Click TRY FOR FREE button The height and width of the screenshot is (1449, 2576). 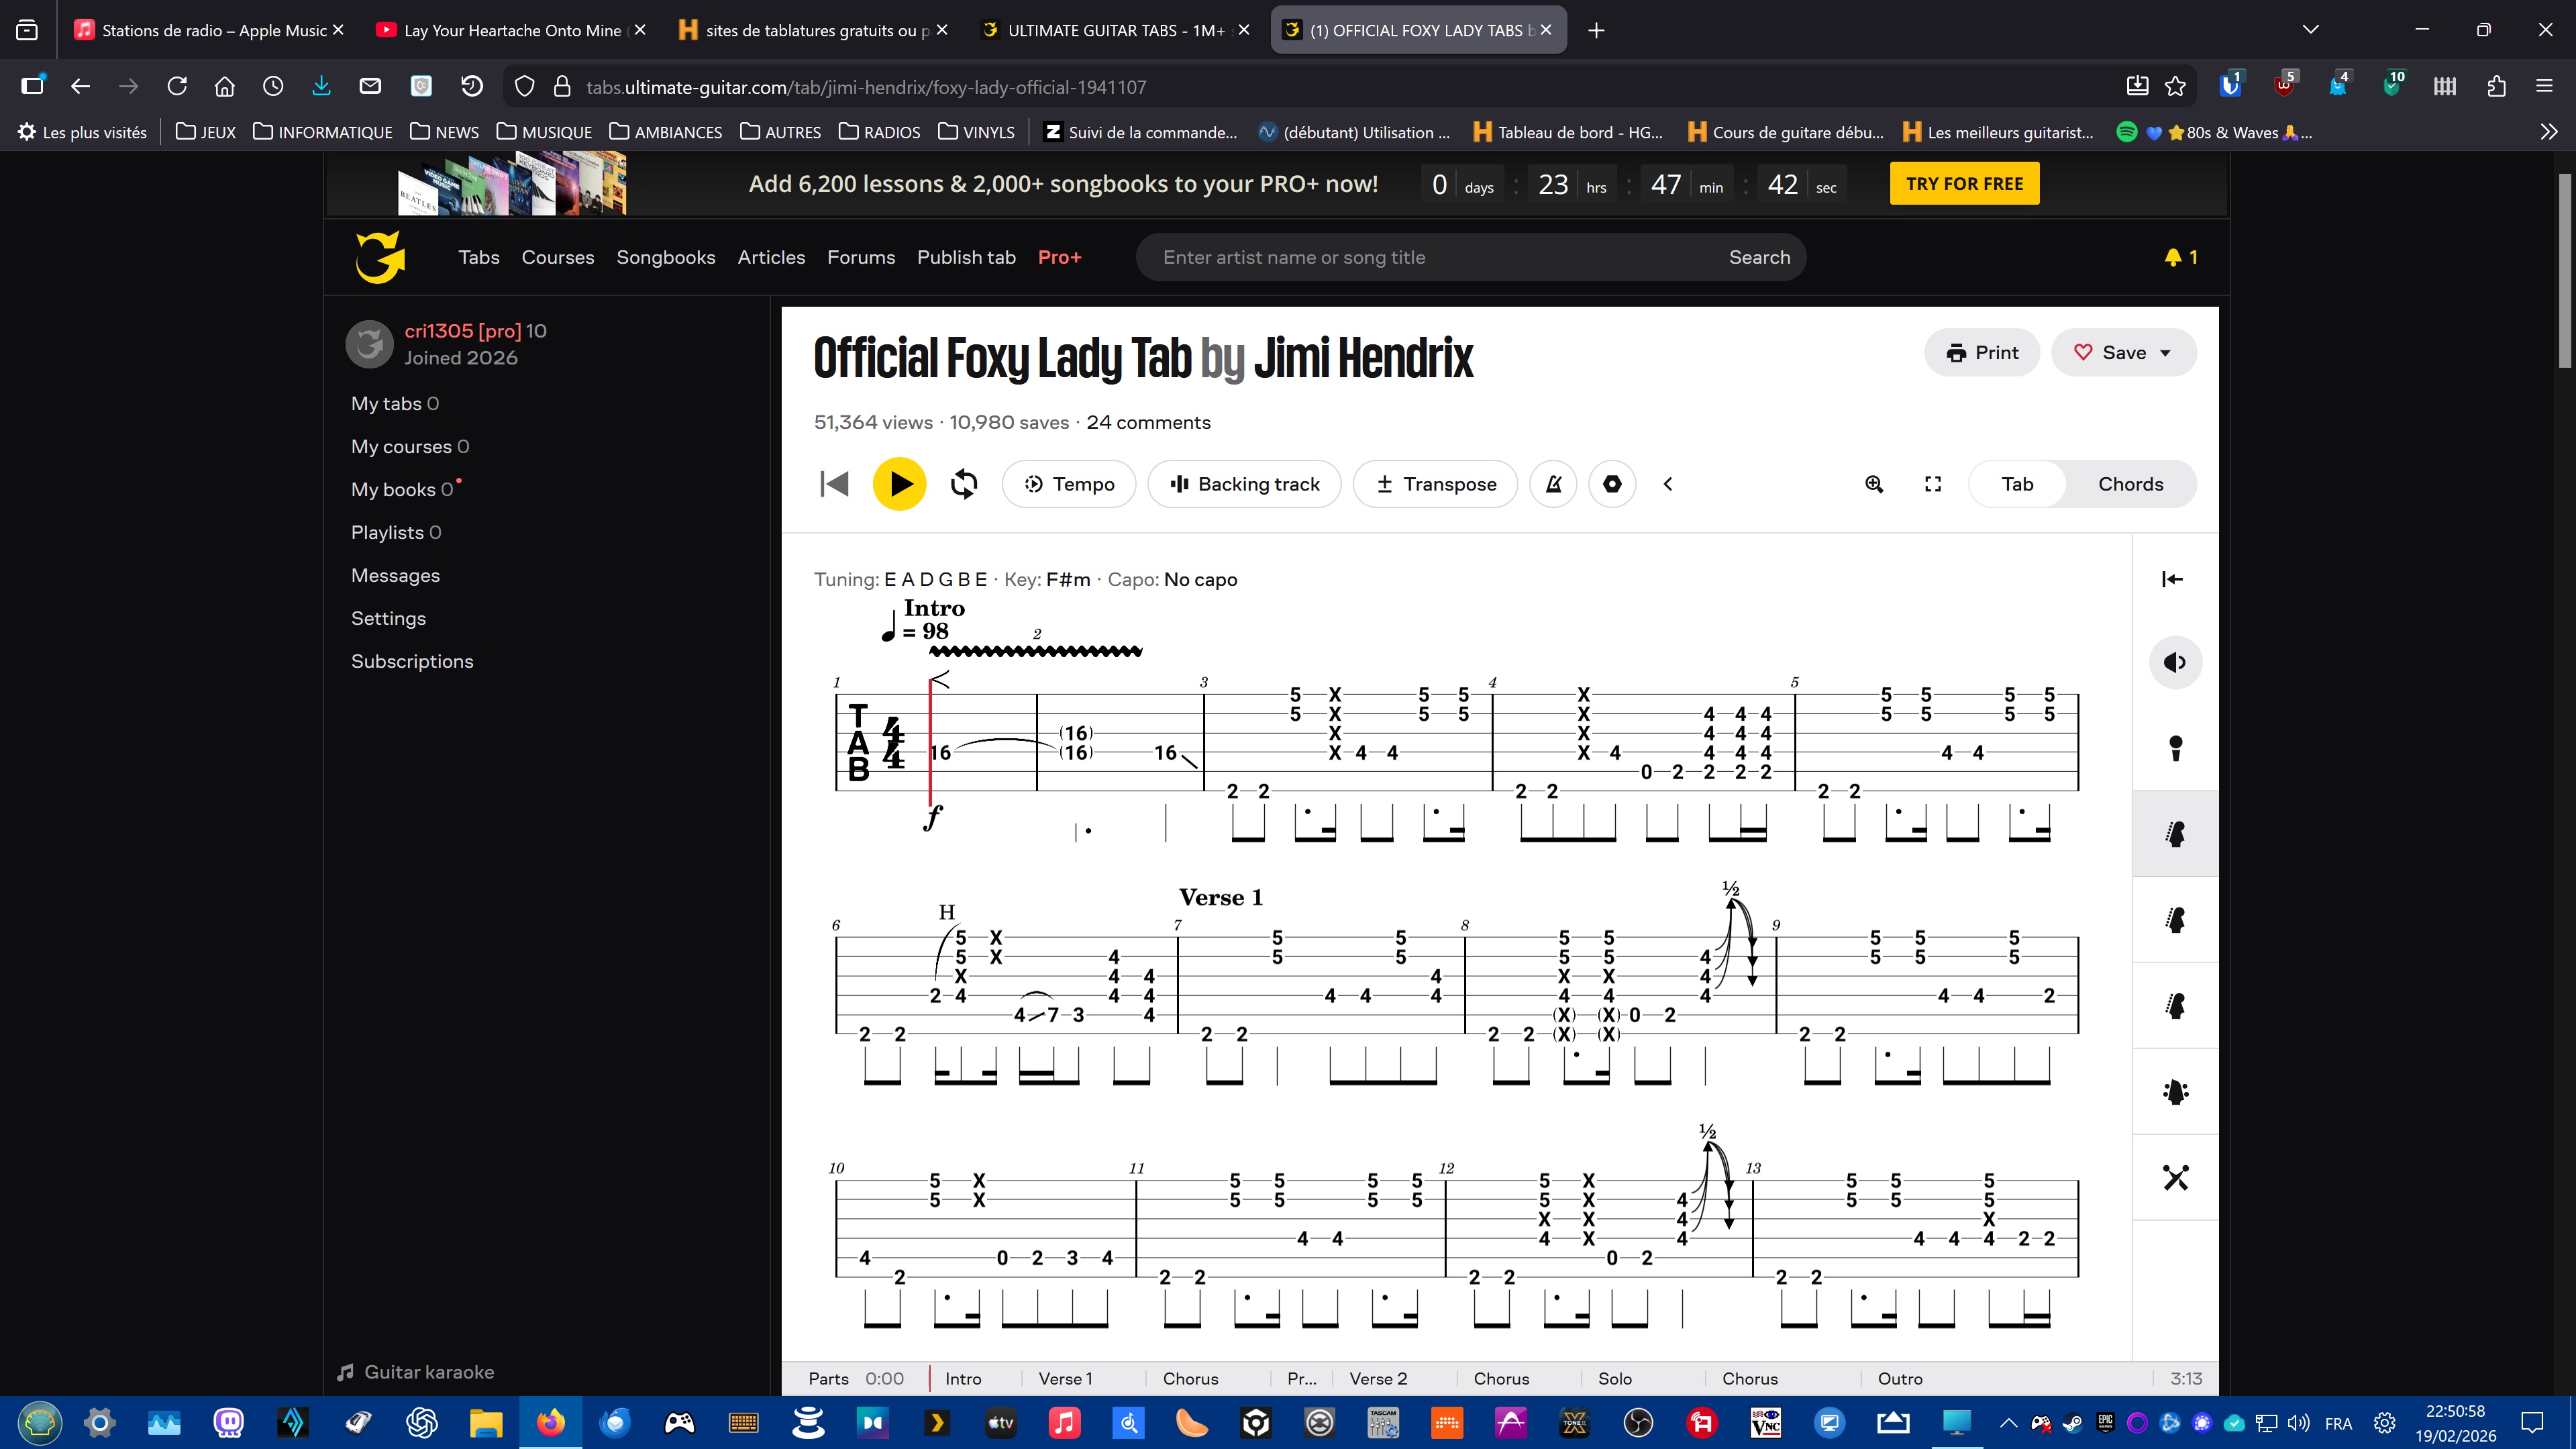pyautogui.click(x=1964, y=184)
